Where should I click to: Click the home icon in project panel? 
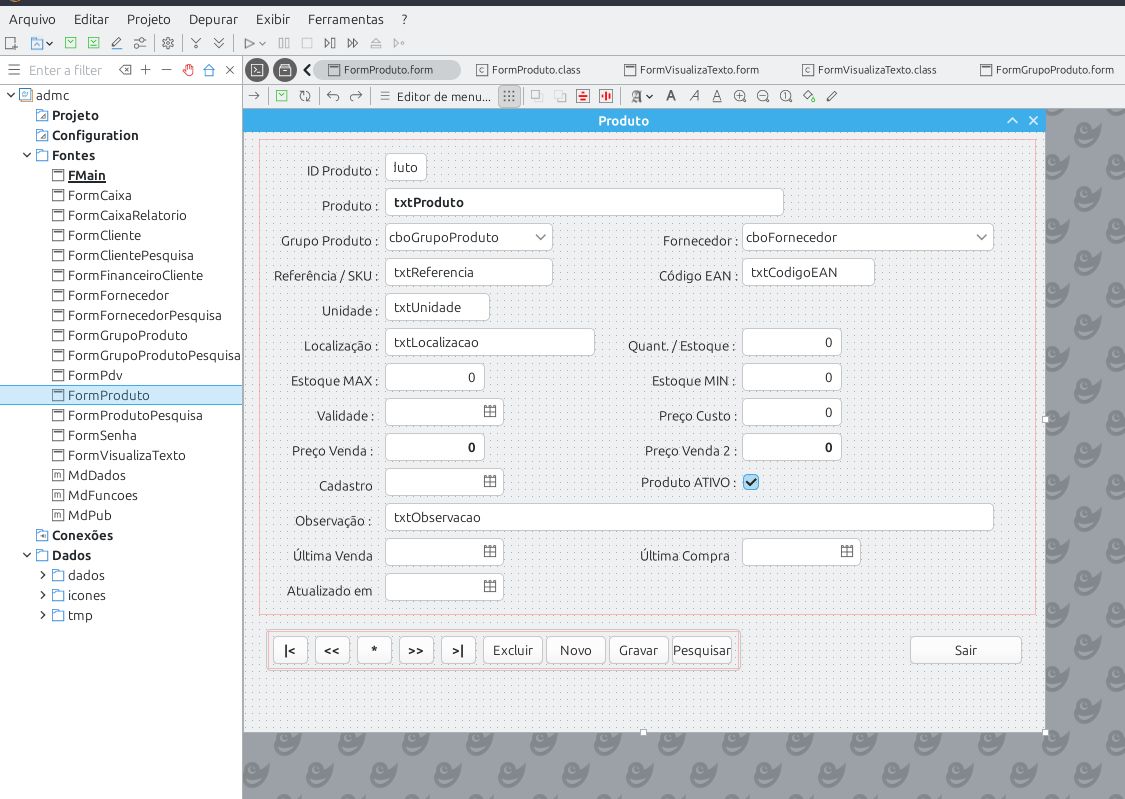(209, 70)
